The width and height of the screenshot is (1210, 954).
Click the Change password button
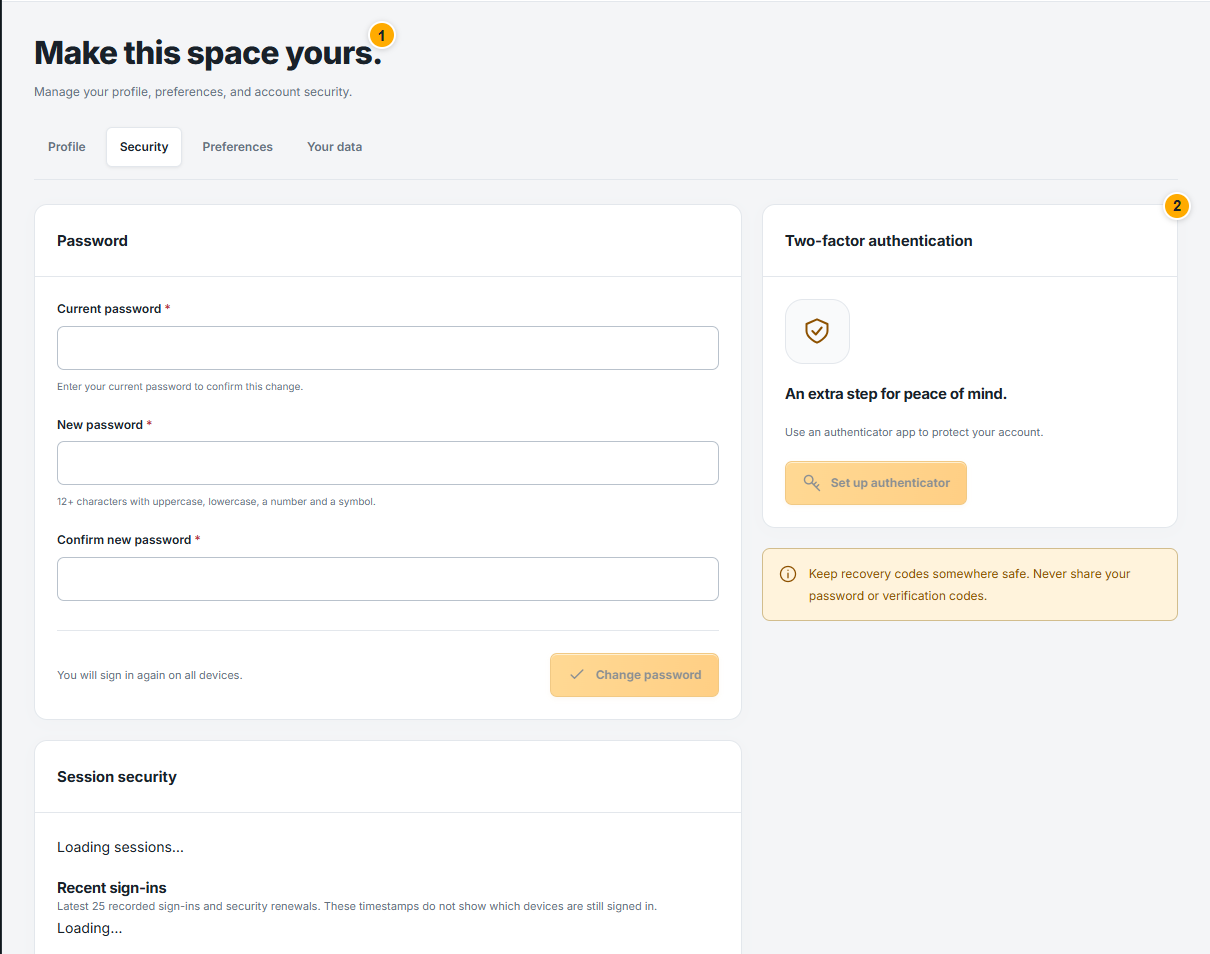click(x=634, y=675)
